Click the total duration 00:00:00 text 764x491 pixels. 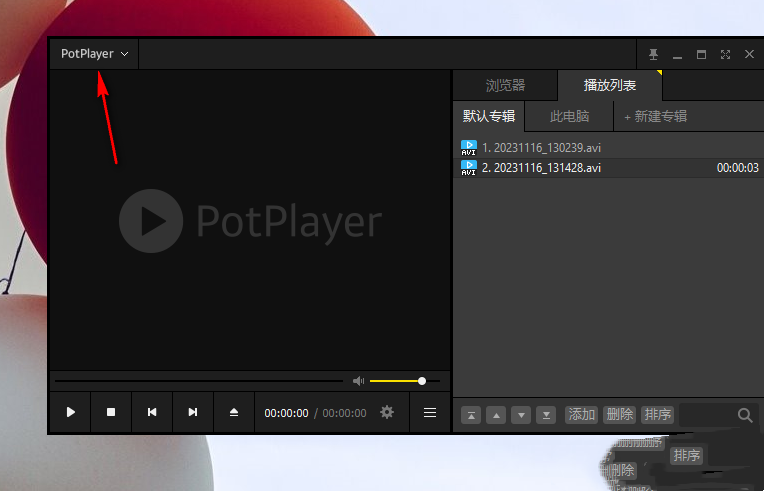pos(344,413)
